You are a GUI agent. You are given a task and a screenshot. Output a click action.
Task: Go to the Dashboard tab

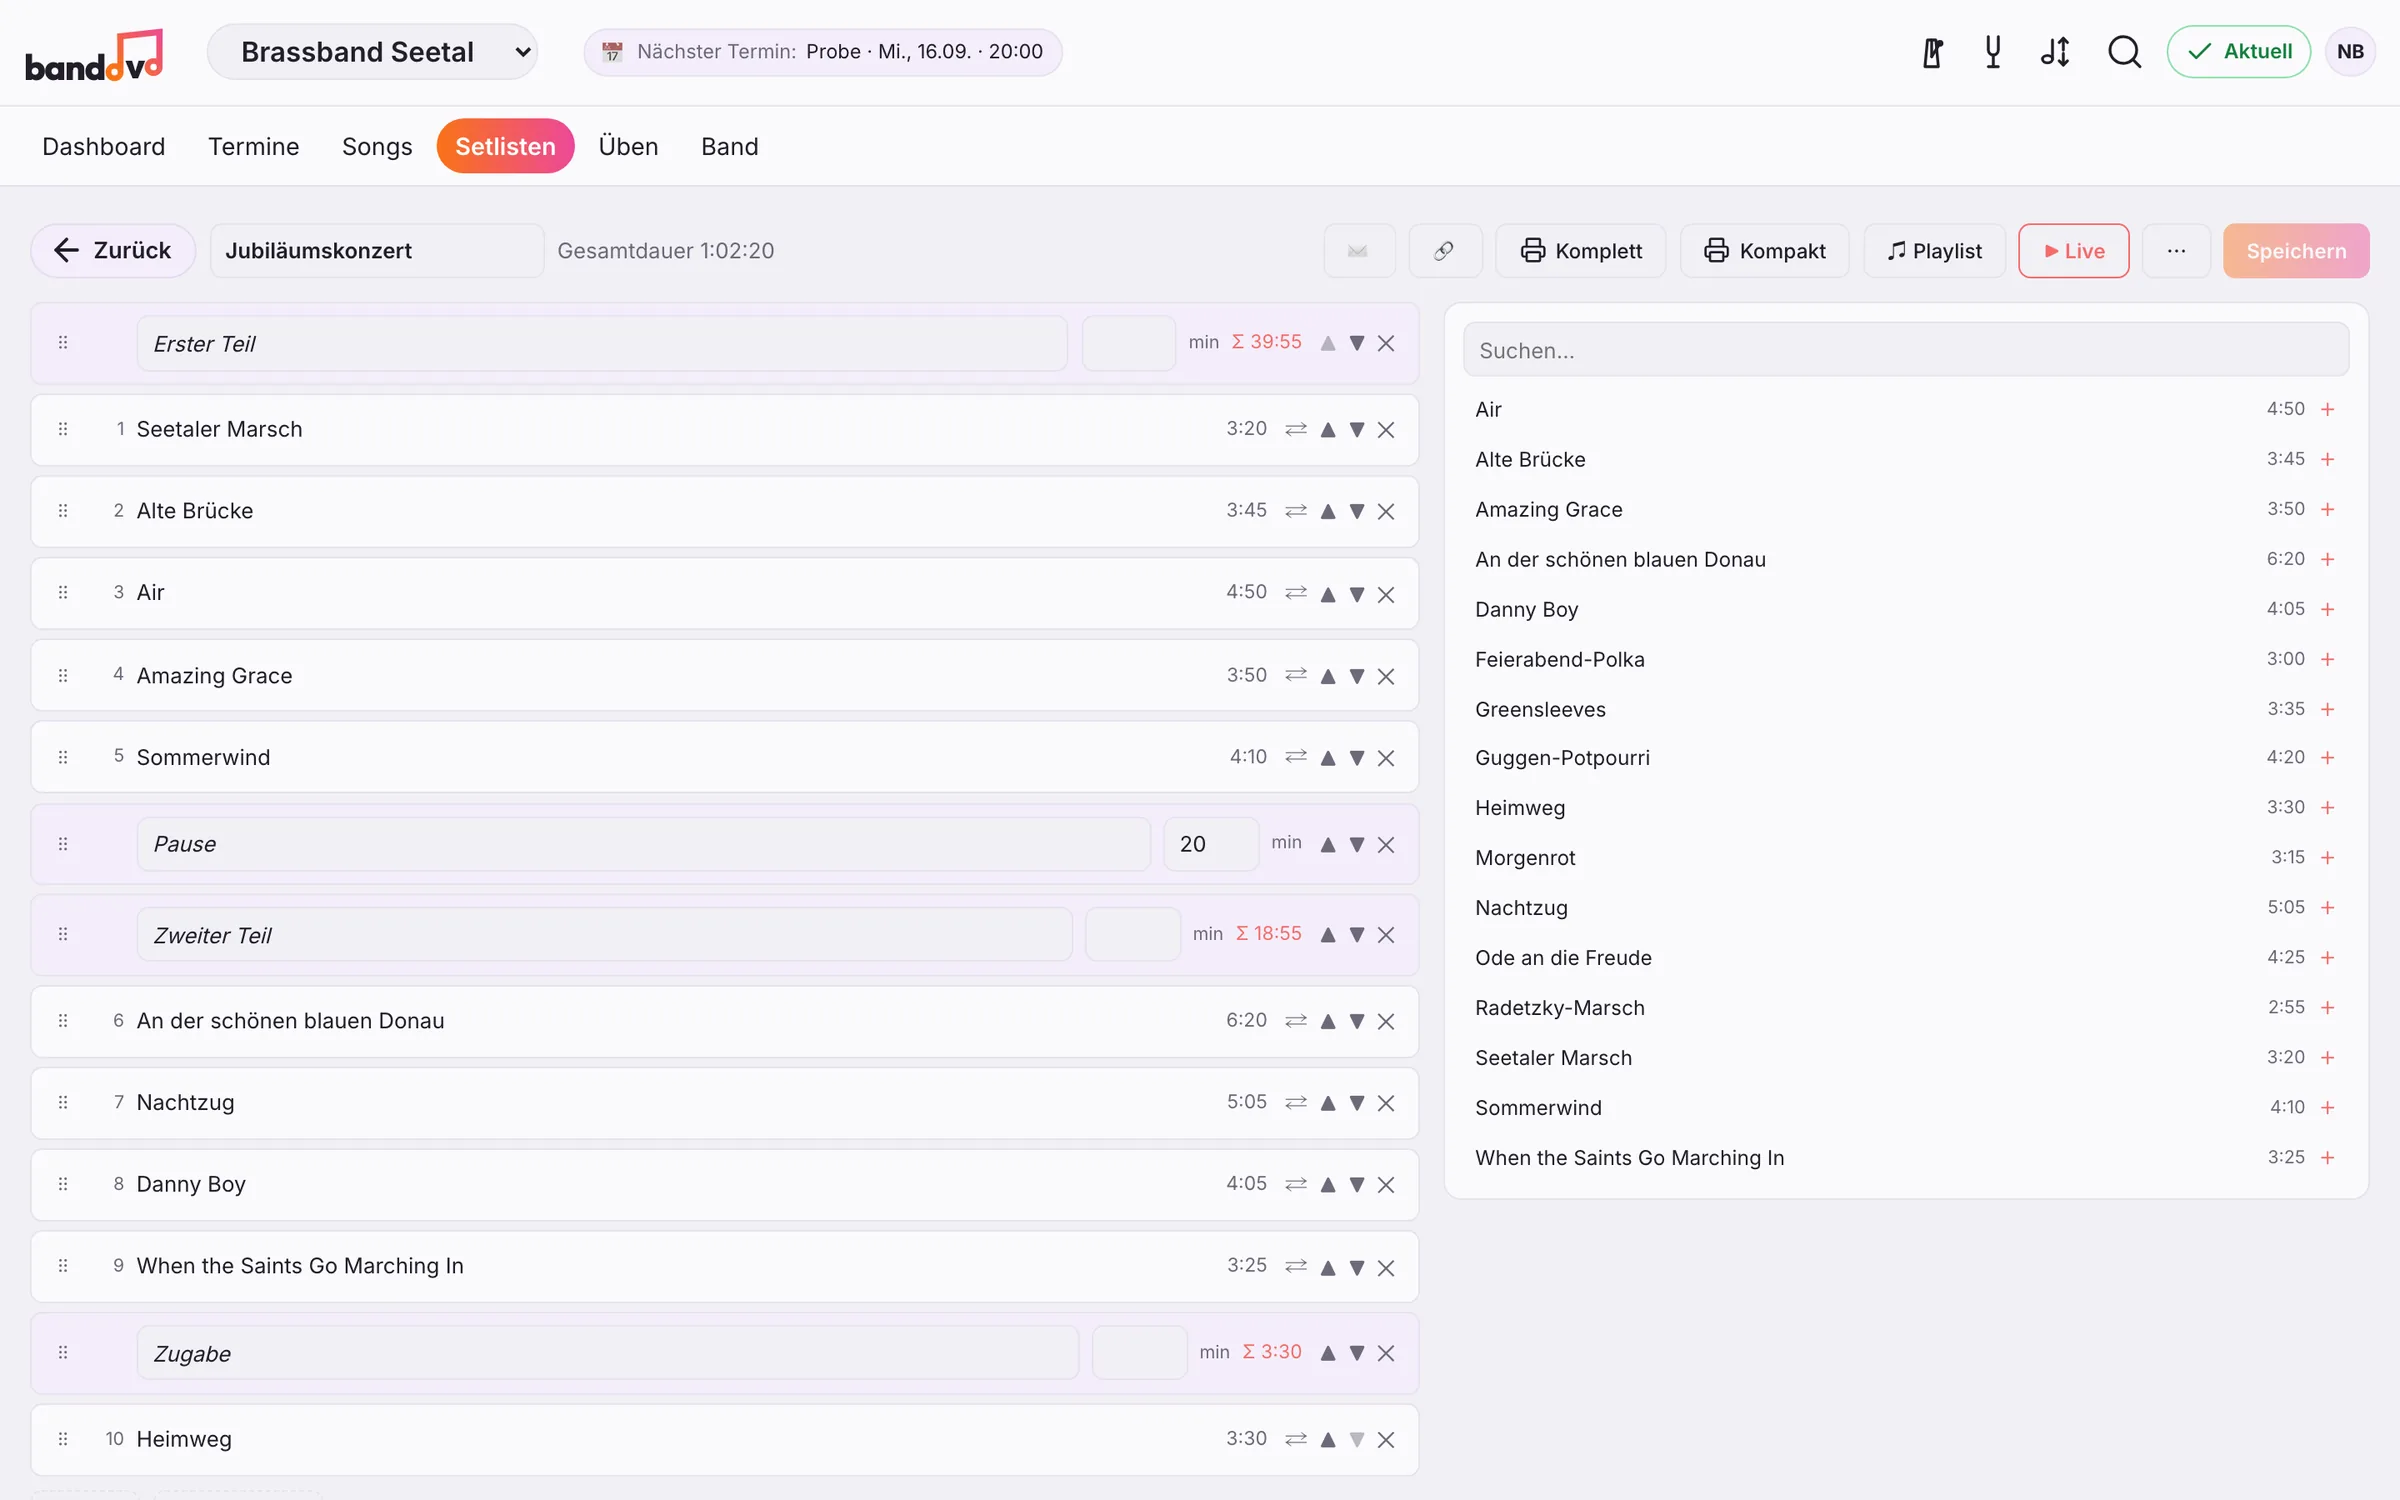coord(104,146)
